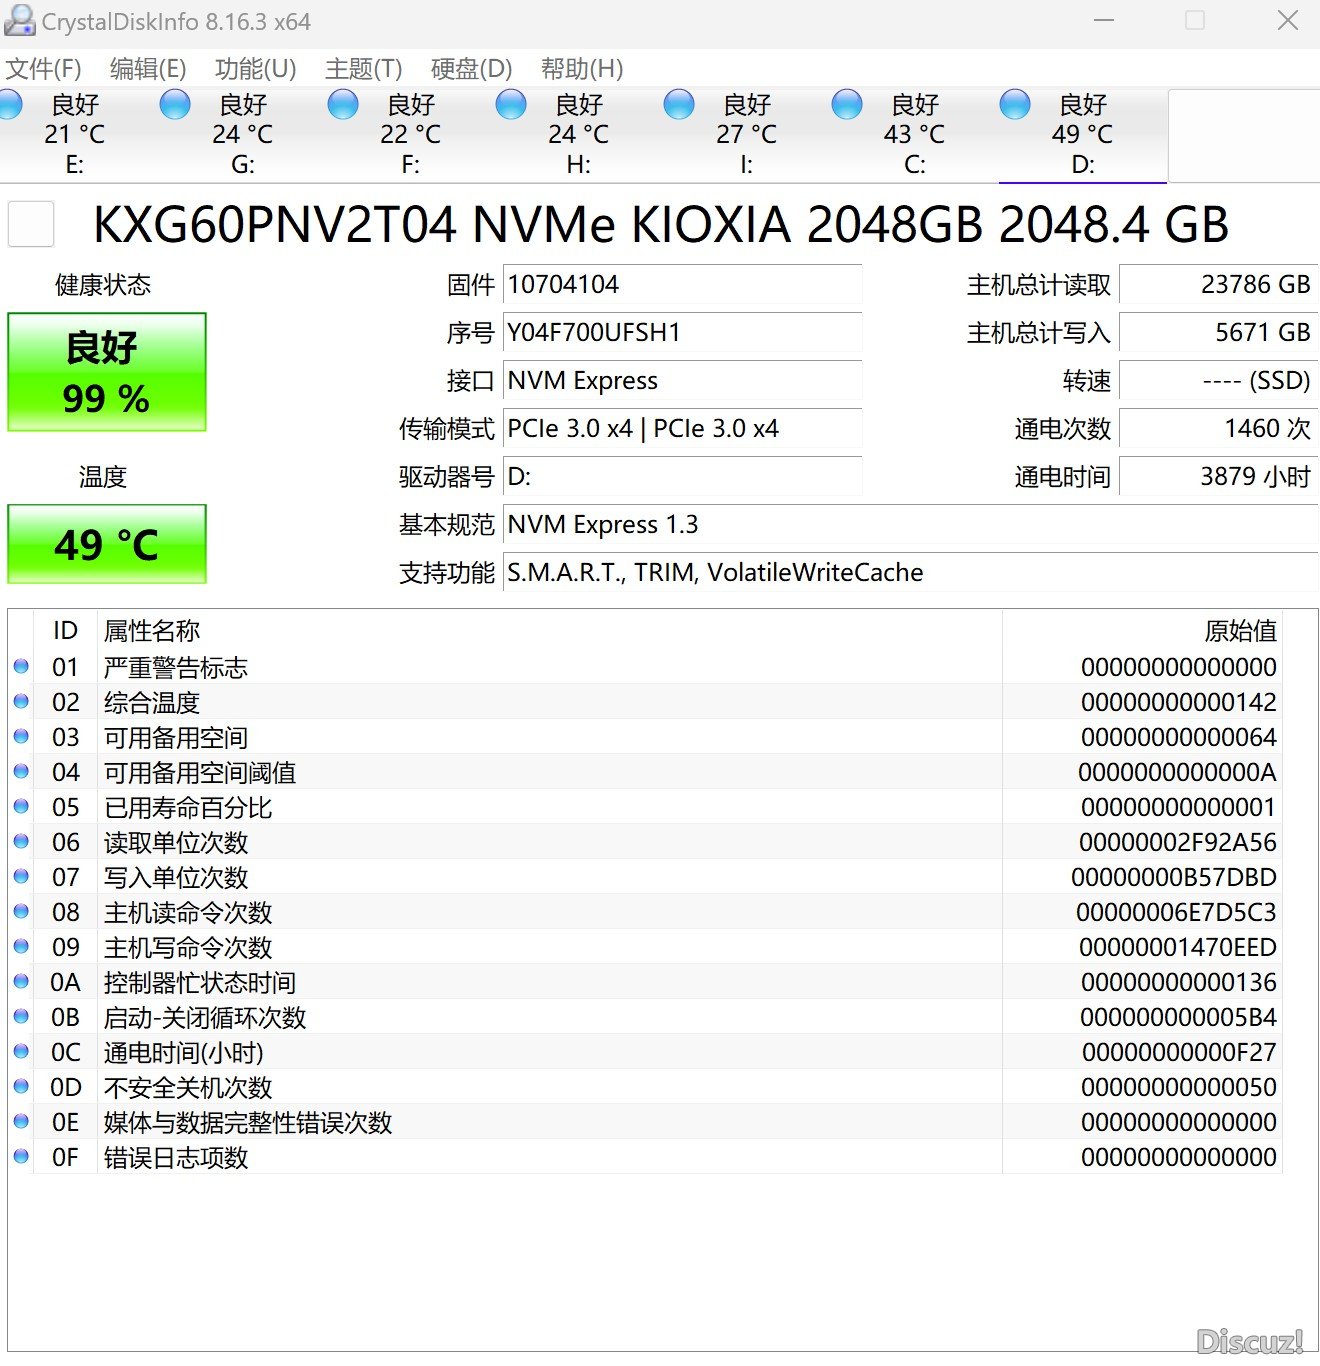Click raw value 0000000000000A
This screenshot has width=1320, height=1366.
tap(1177, 772)
